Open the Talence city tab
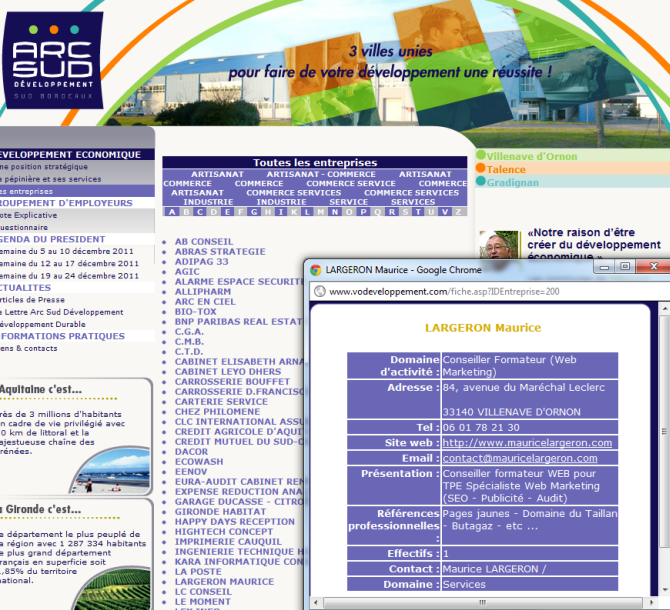Viewport: 670px width, 610px height. point(506,170)
